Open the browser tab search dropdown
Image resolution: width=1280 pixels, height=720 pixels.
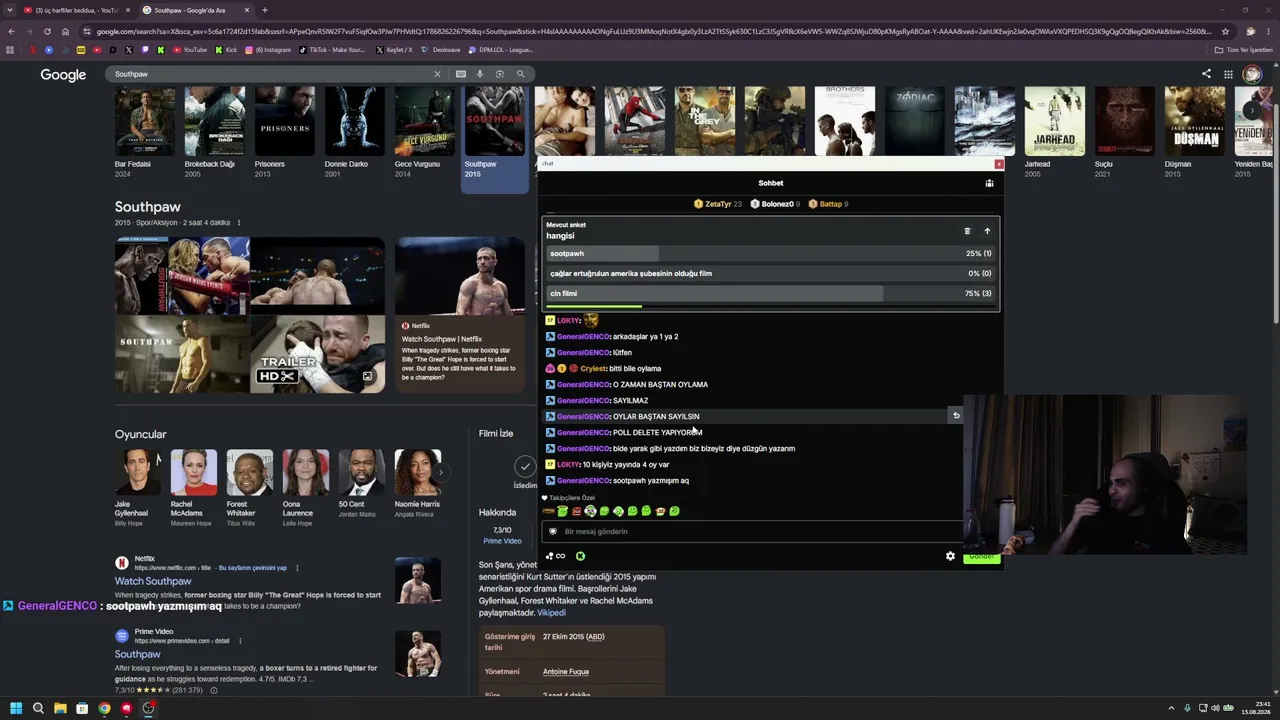click(x=10, y=10)
